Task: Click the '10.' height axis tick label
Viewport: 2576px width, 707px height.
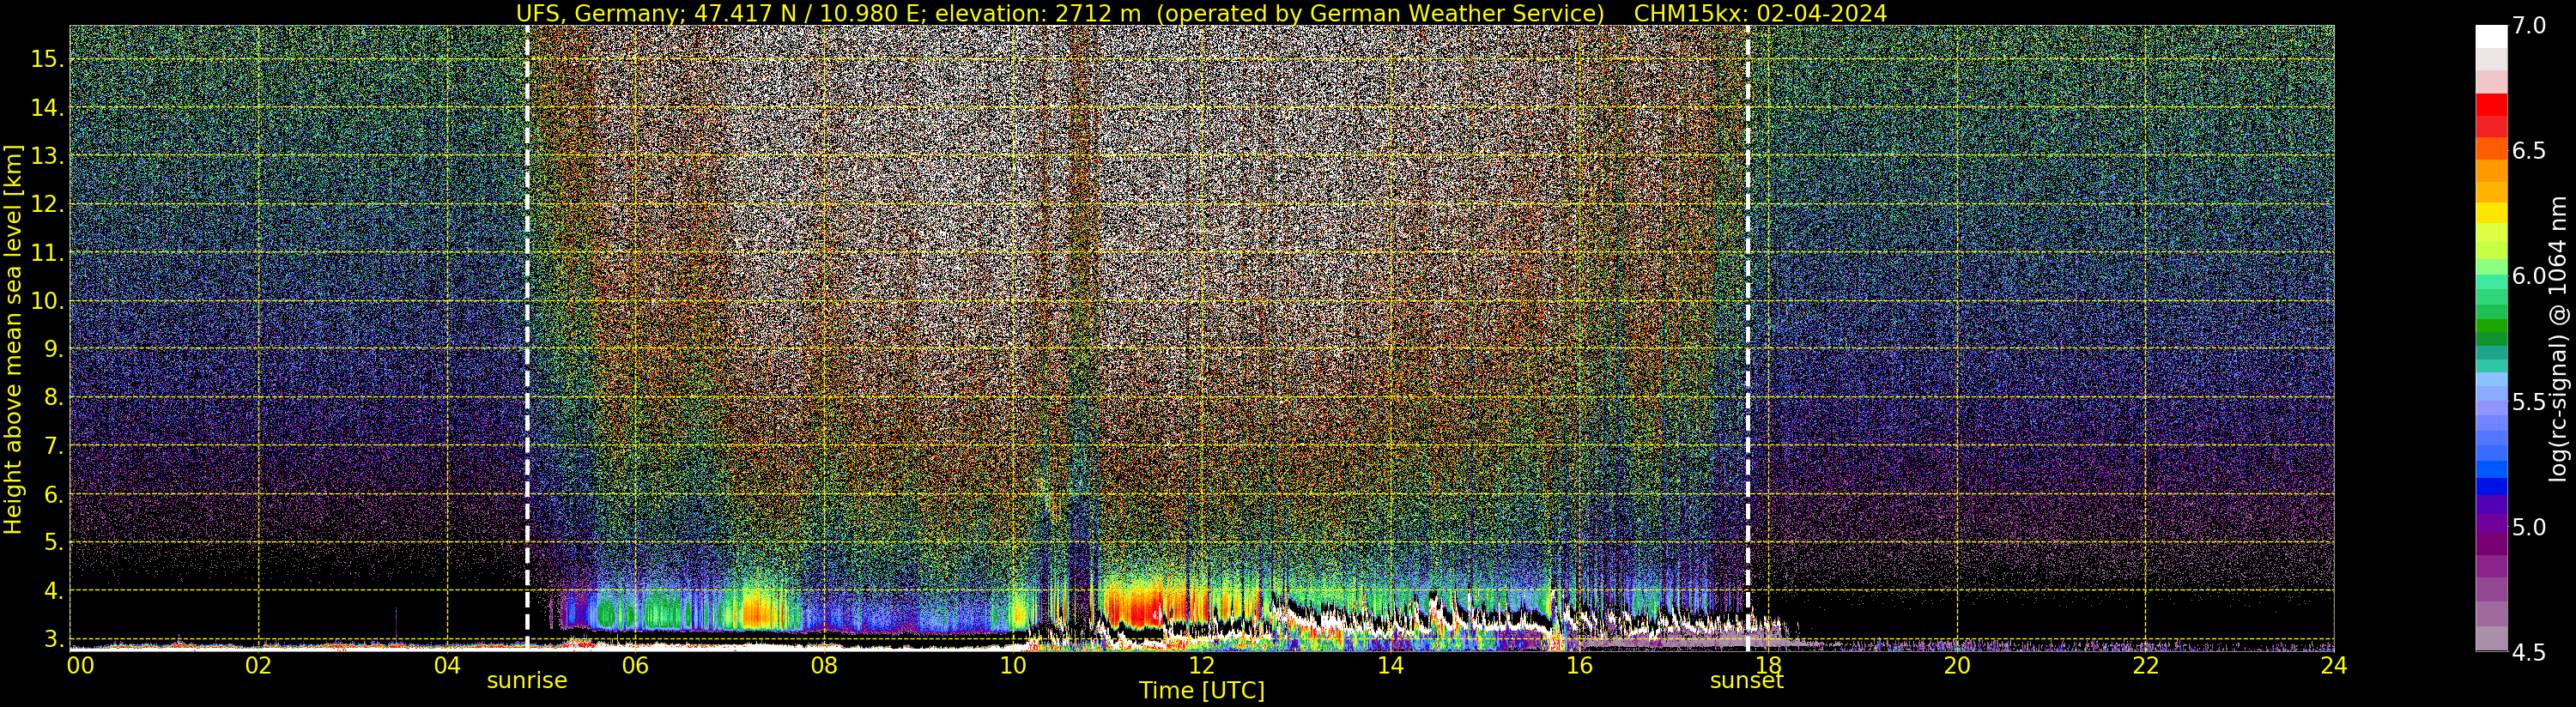Action: click(x=47, y=301)
